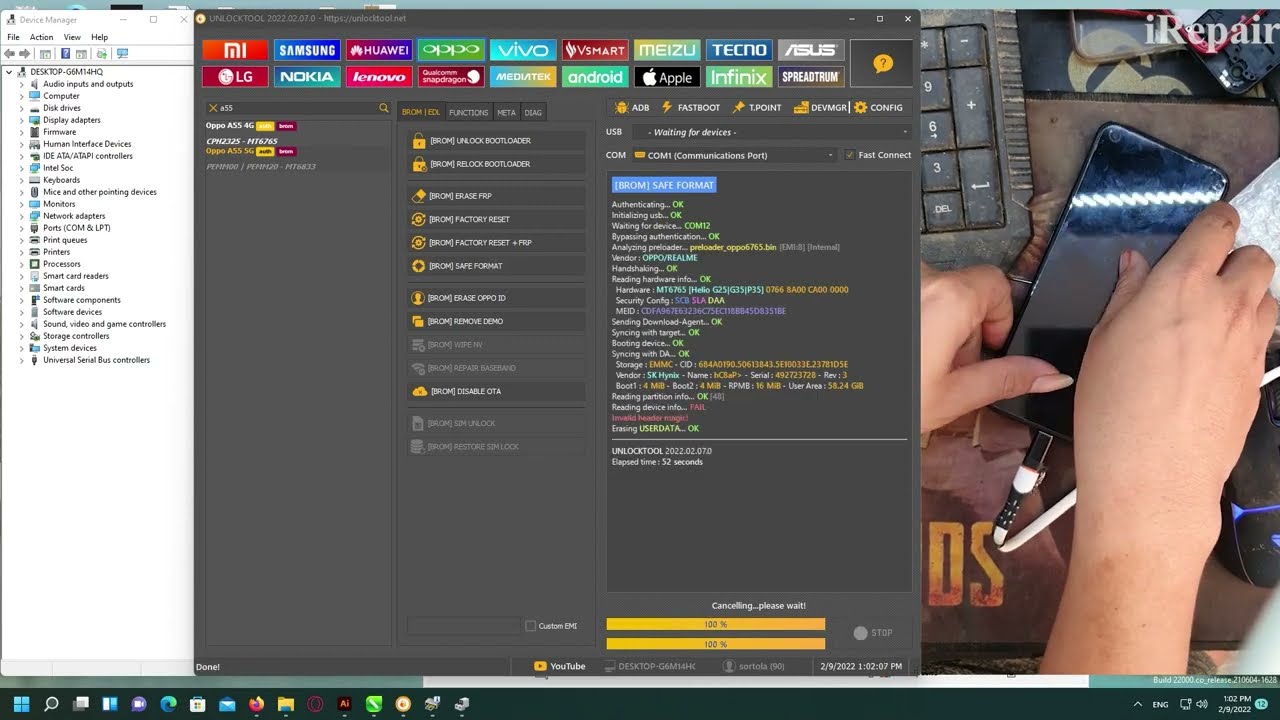Select the MediaTek brand logo
The width and height of the screenshot is (1280, 720).
[x=523, y=77]
